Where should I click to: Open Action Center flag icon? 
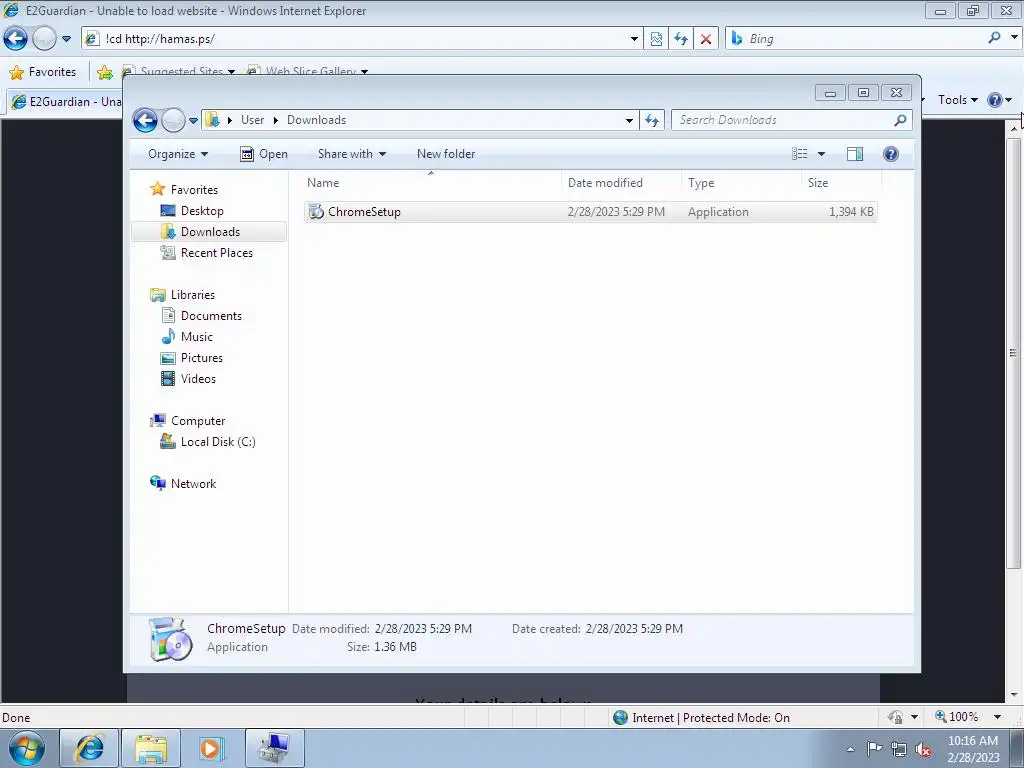pos(874,749)
